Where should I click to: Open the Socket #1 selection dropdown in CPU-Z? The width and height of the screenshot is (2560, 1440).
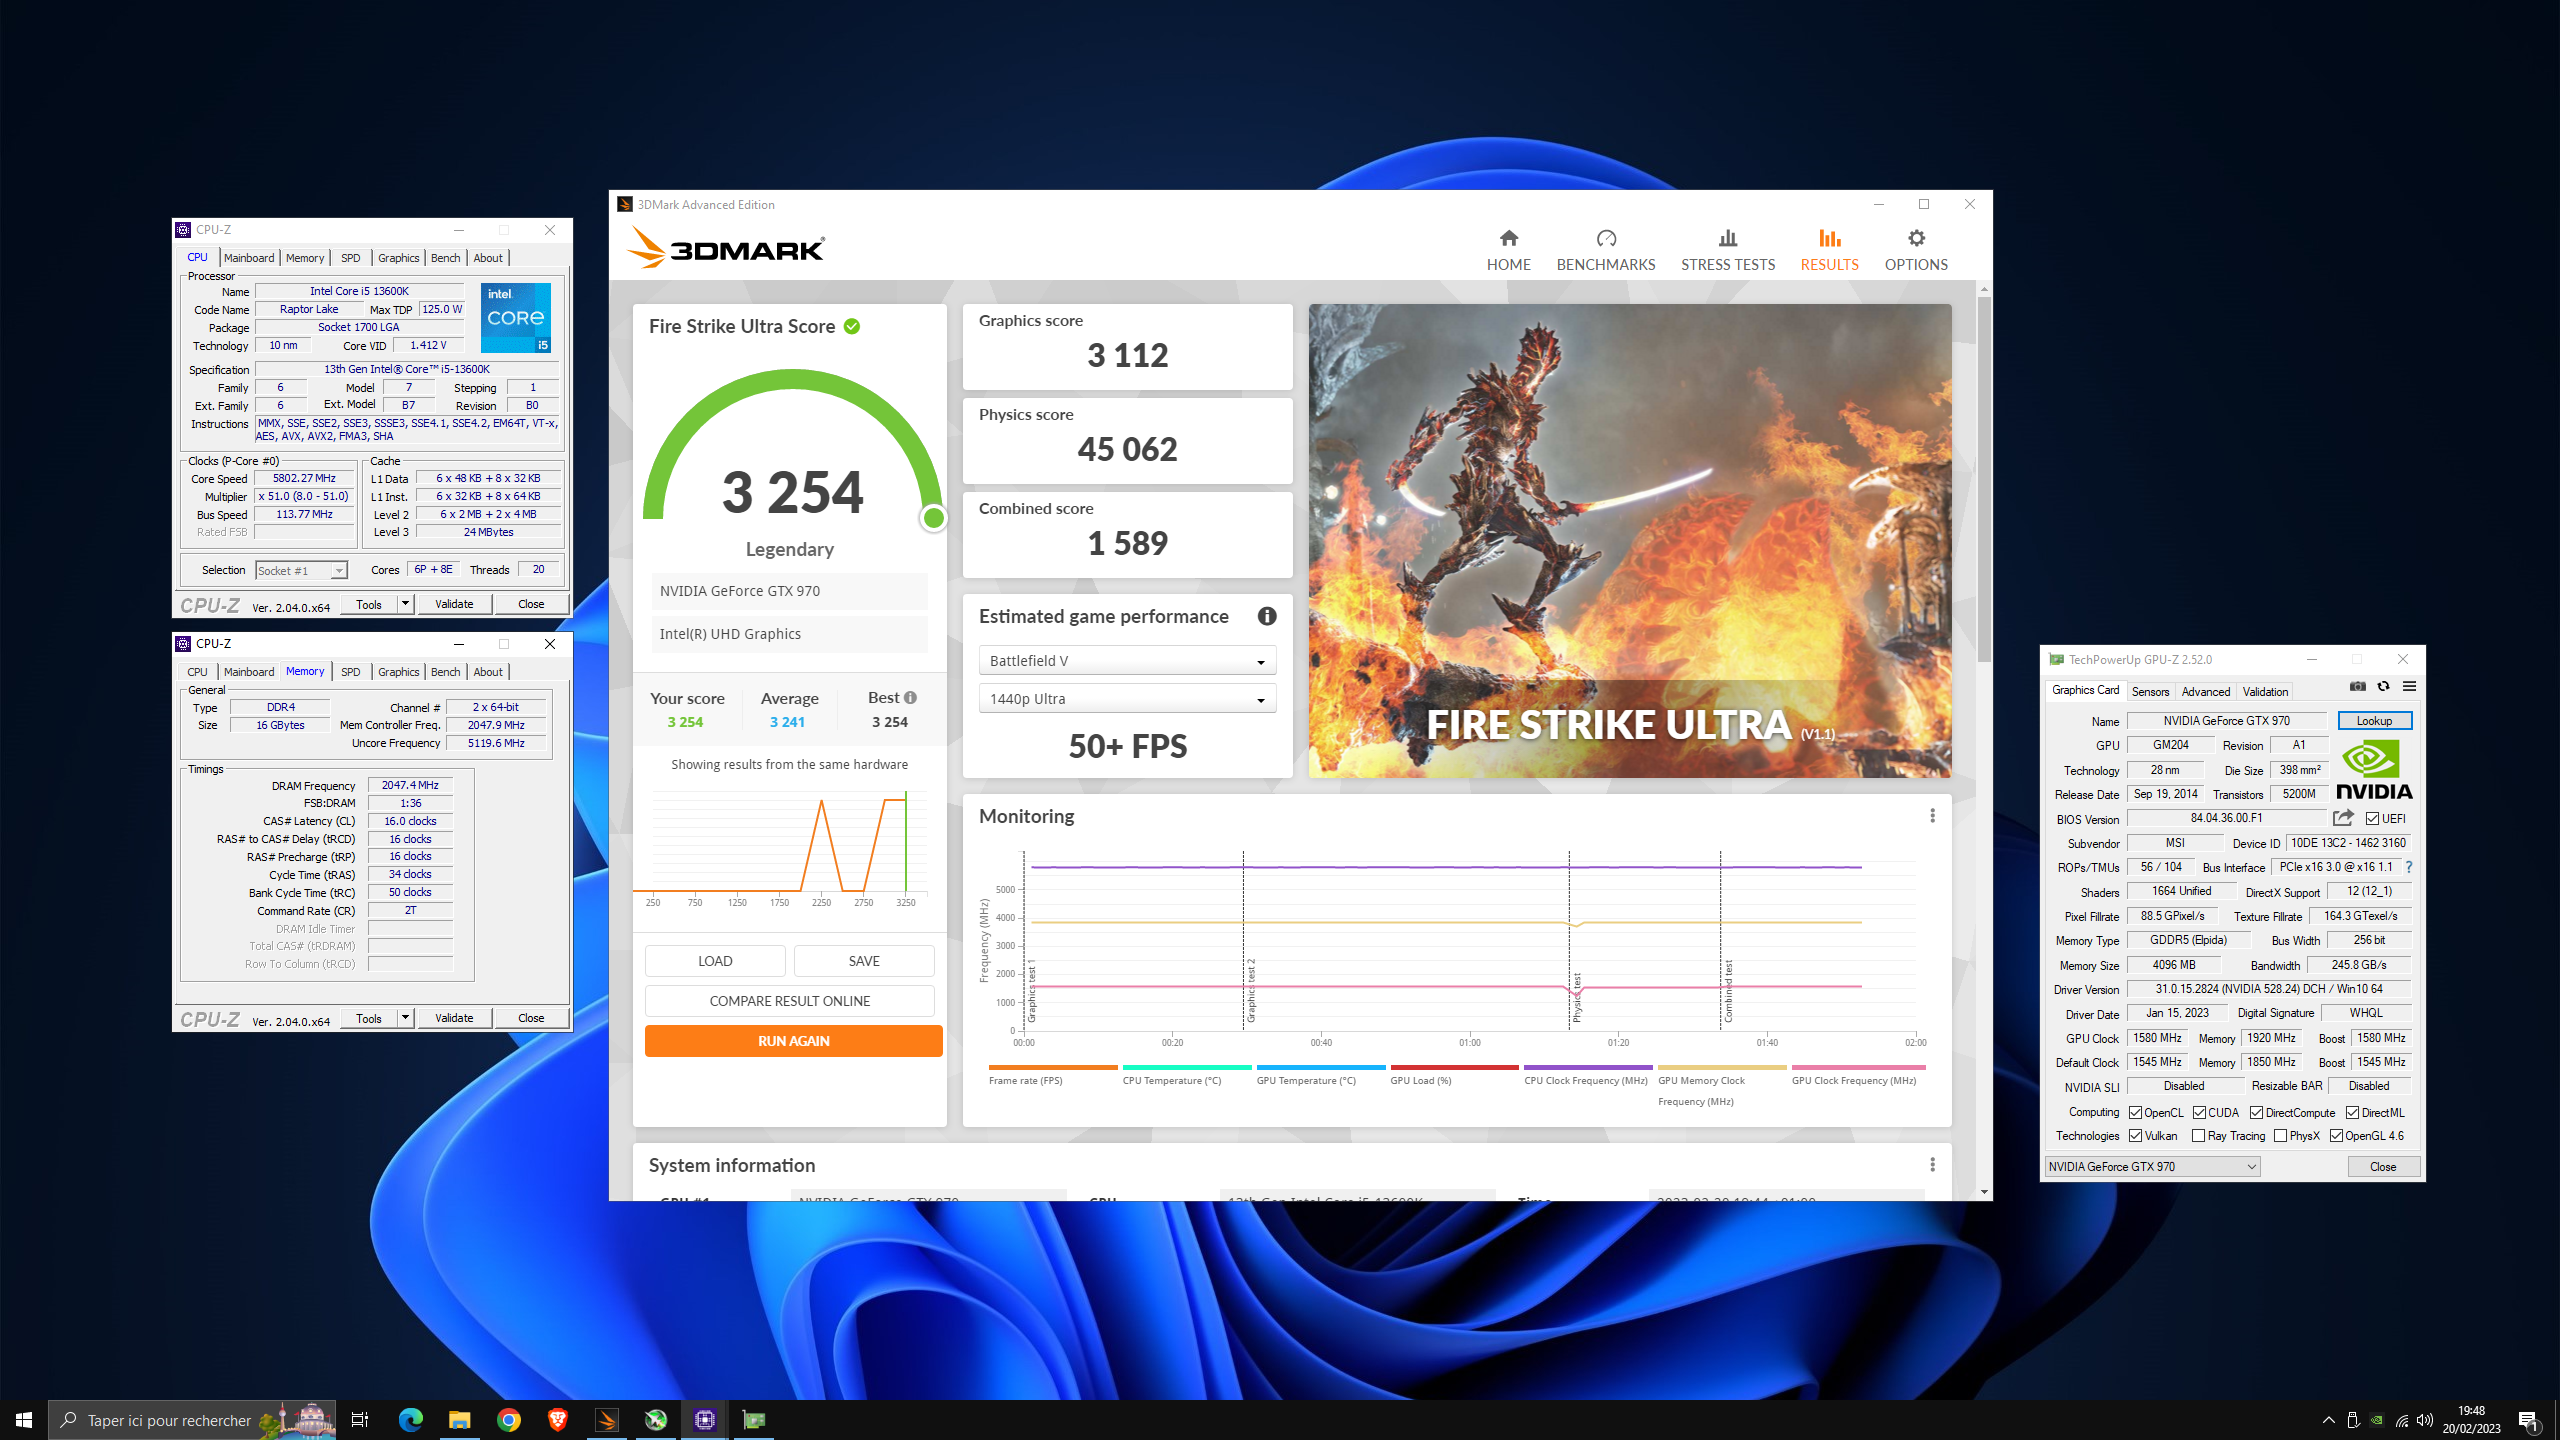pos(301,570)
